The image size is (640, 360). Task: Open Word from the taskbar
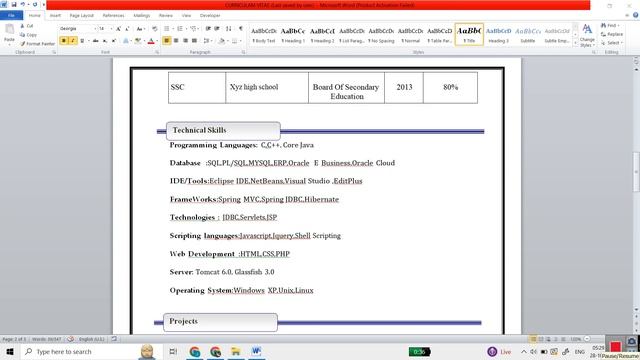point(256,351)
